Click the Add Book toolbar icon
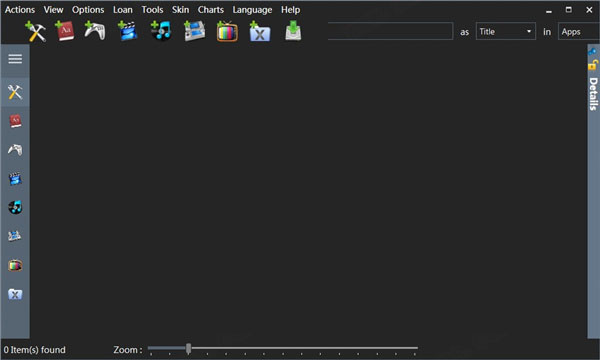 tap(65, 31)
